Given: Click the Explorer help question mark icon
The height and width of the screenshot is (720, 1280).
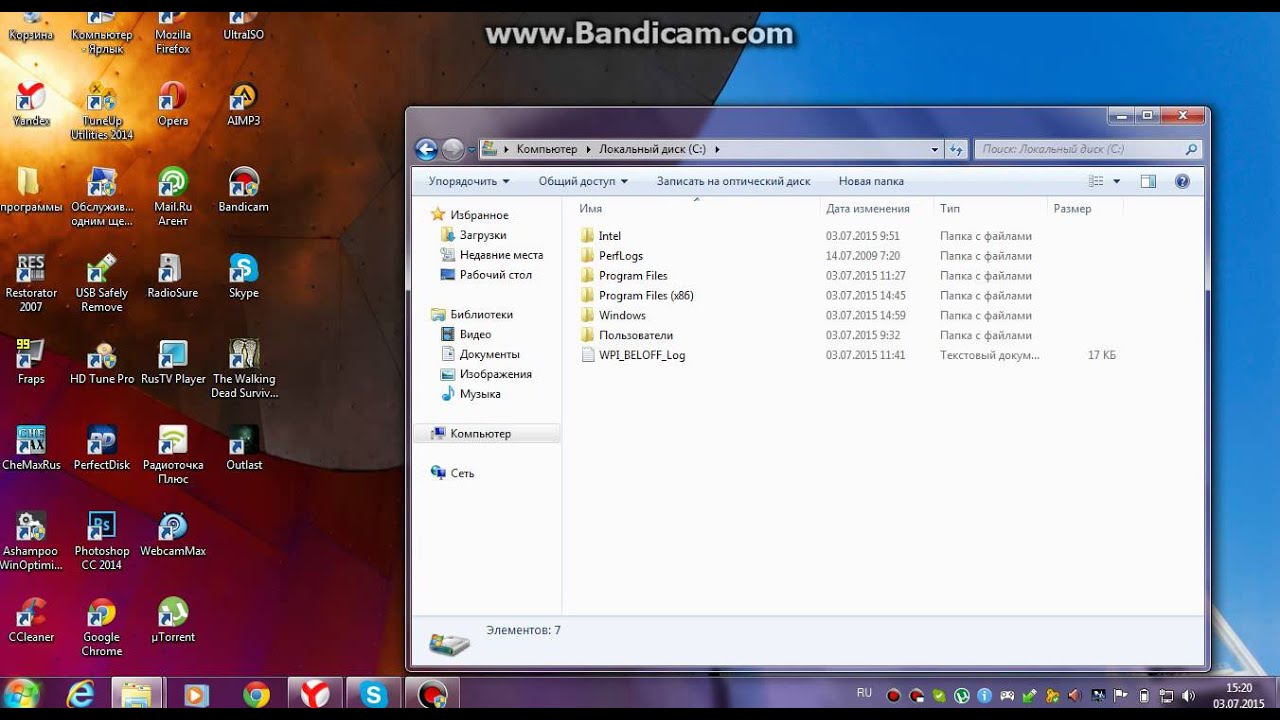Looking at the screenshot, I should click(1182, 181).
